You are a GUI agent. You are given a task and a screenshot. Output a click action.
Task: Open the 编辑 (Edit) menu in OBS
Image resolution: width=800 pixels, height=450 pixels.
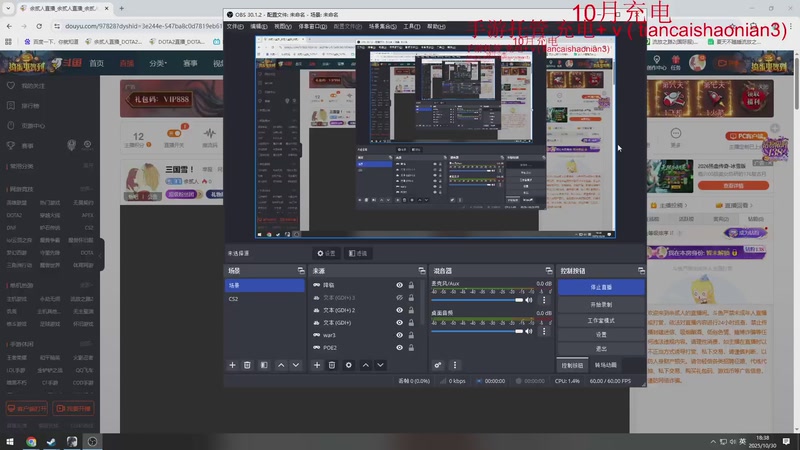[x=259, y=27]
